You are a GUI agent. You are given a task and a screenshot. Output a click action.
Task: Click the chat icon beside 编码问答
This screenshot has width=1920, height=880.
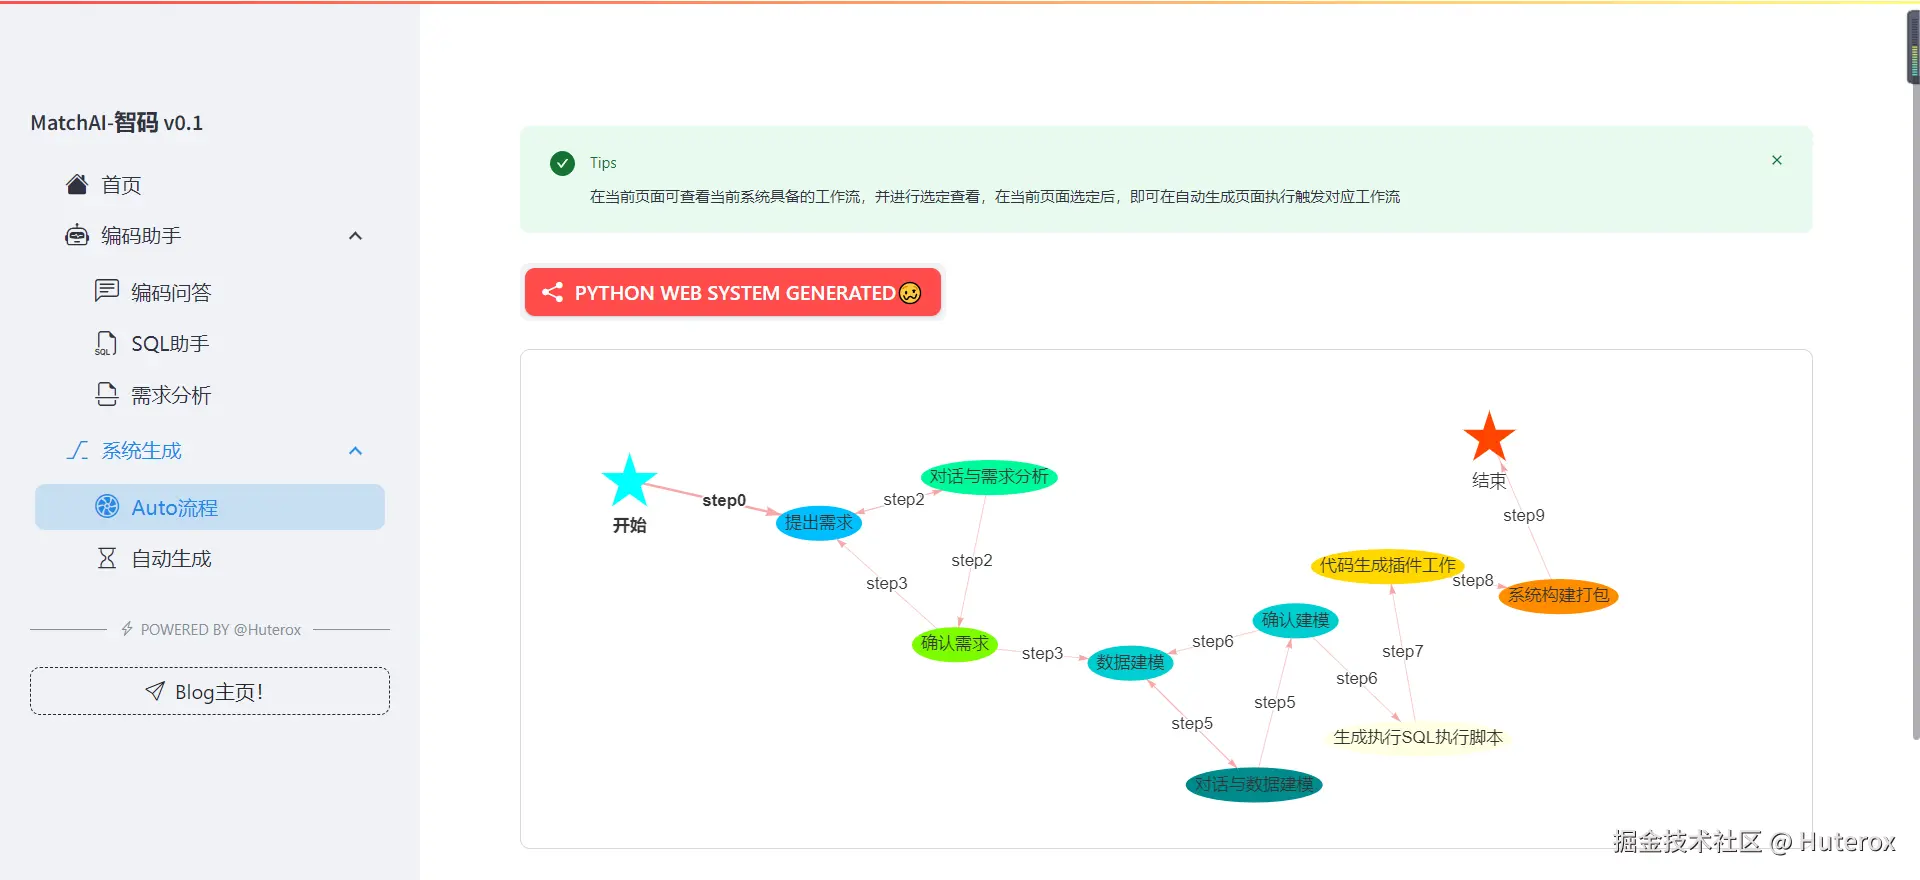click(106, 291)
